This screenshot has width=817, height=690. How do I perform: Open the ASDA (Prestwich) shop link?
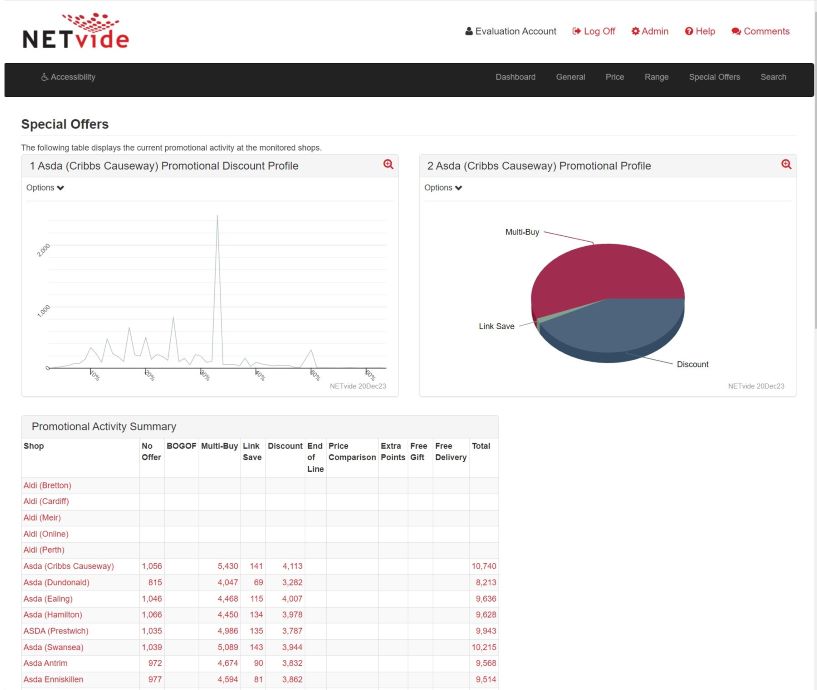click(56, 631)
